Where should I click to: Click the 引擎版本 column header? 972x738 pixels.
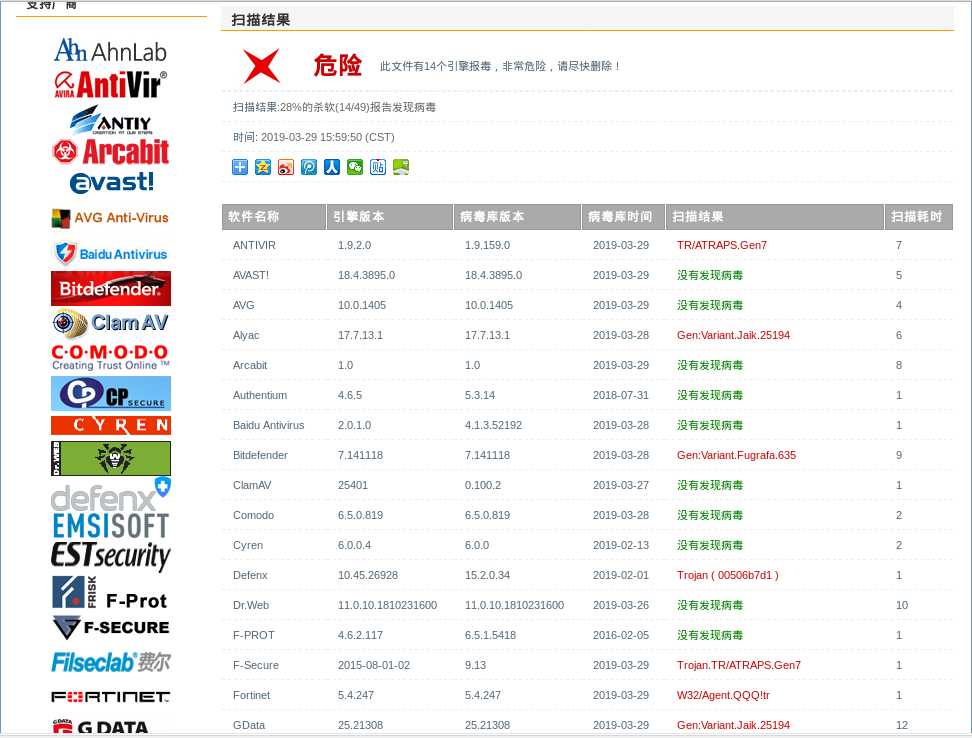[x=390, y=217]
